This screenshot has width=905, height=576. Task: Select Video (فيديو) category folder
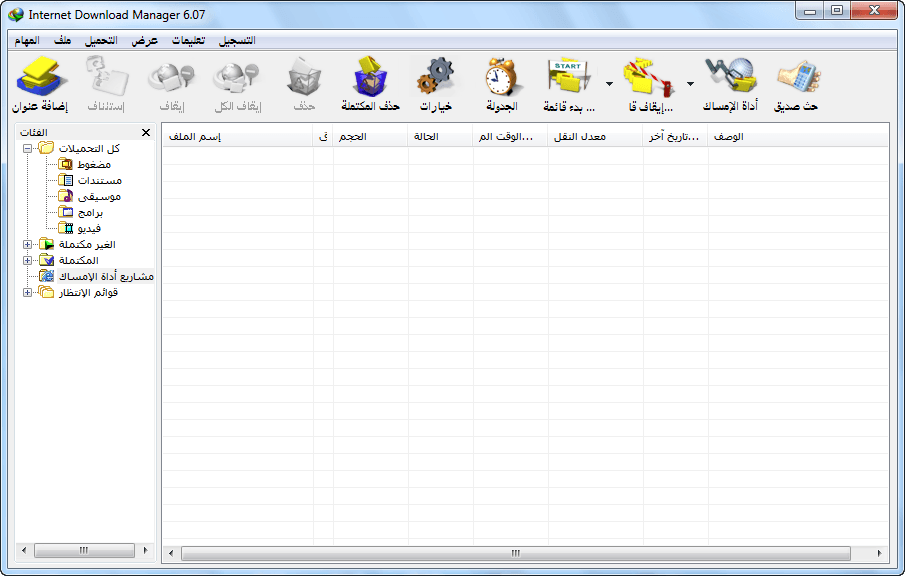point(80,229)
